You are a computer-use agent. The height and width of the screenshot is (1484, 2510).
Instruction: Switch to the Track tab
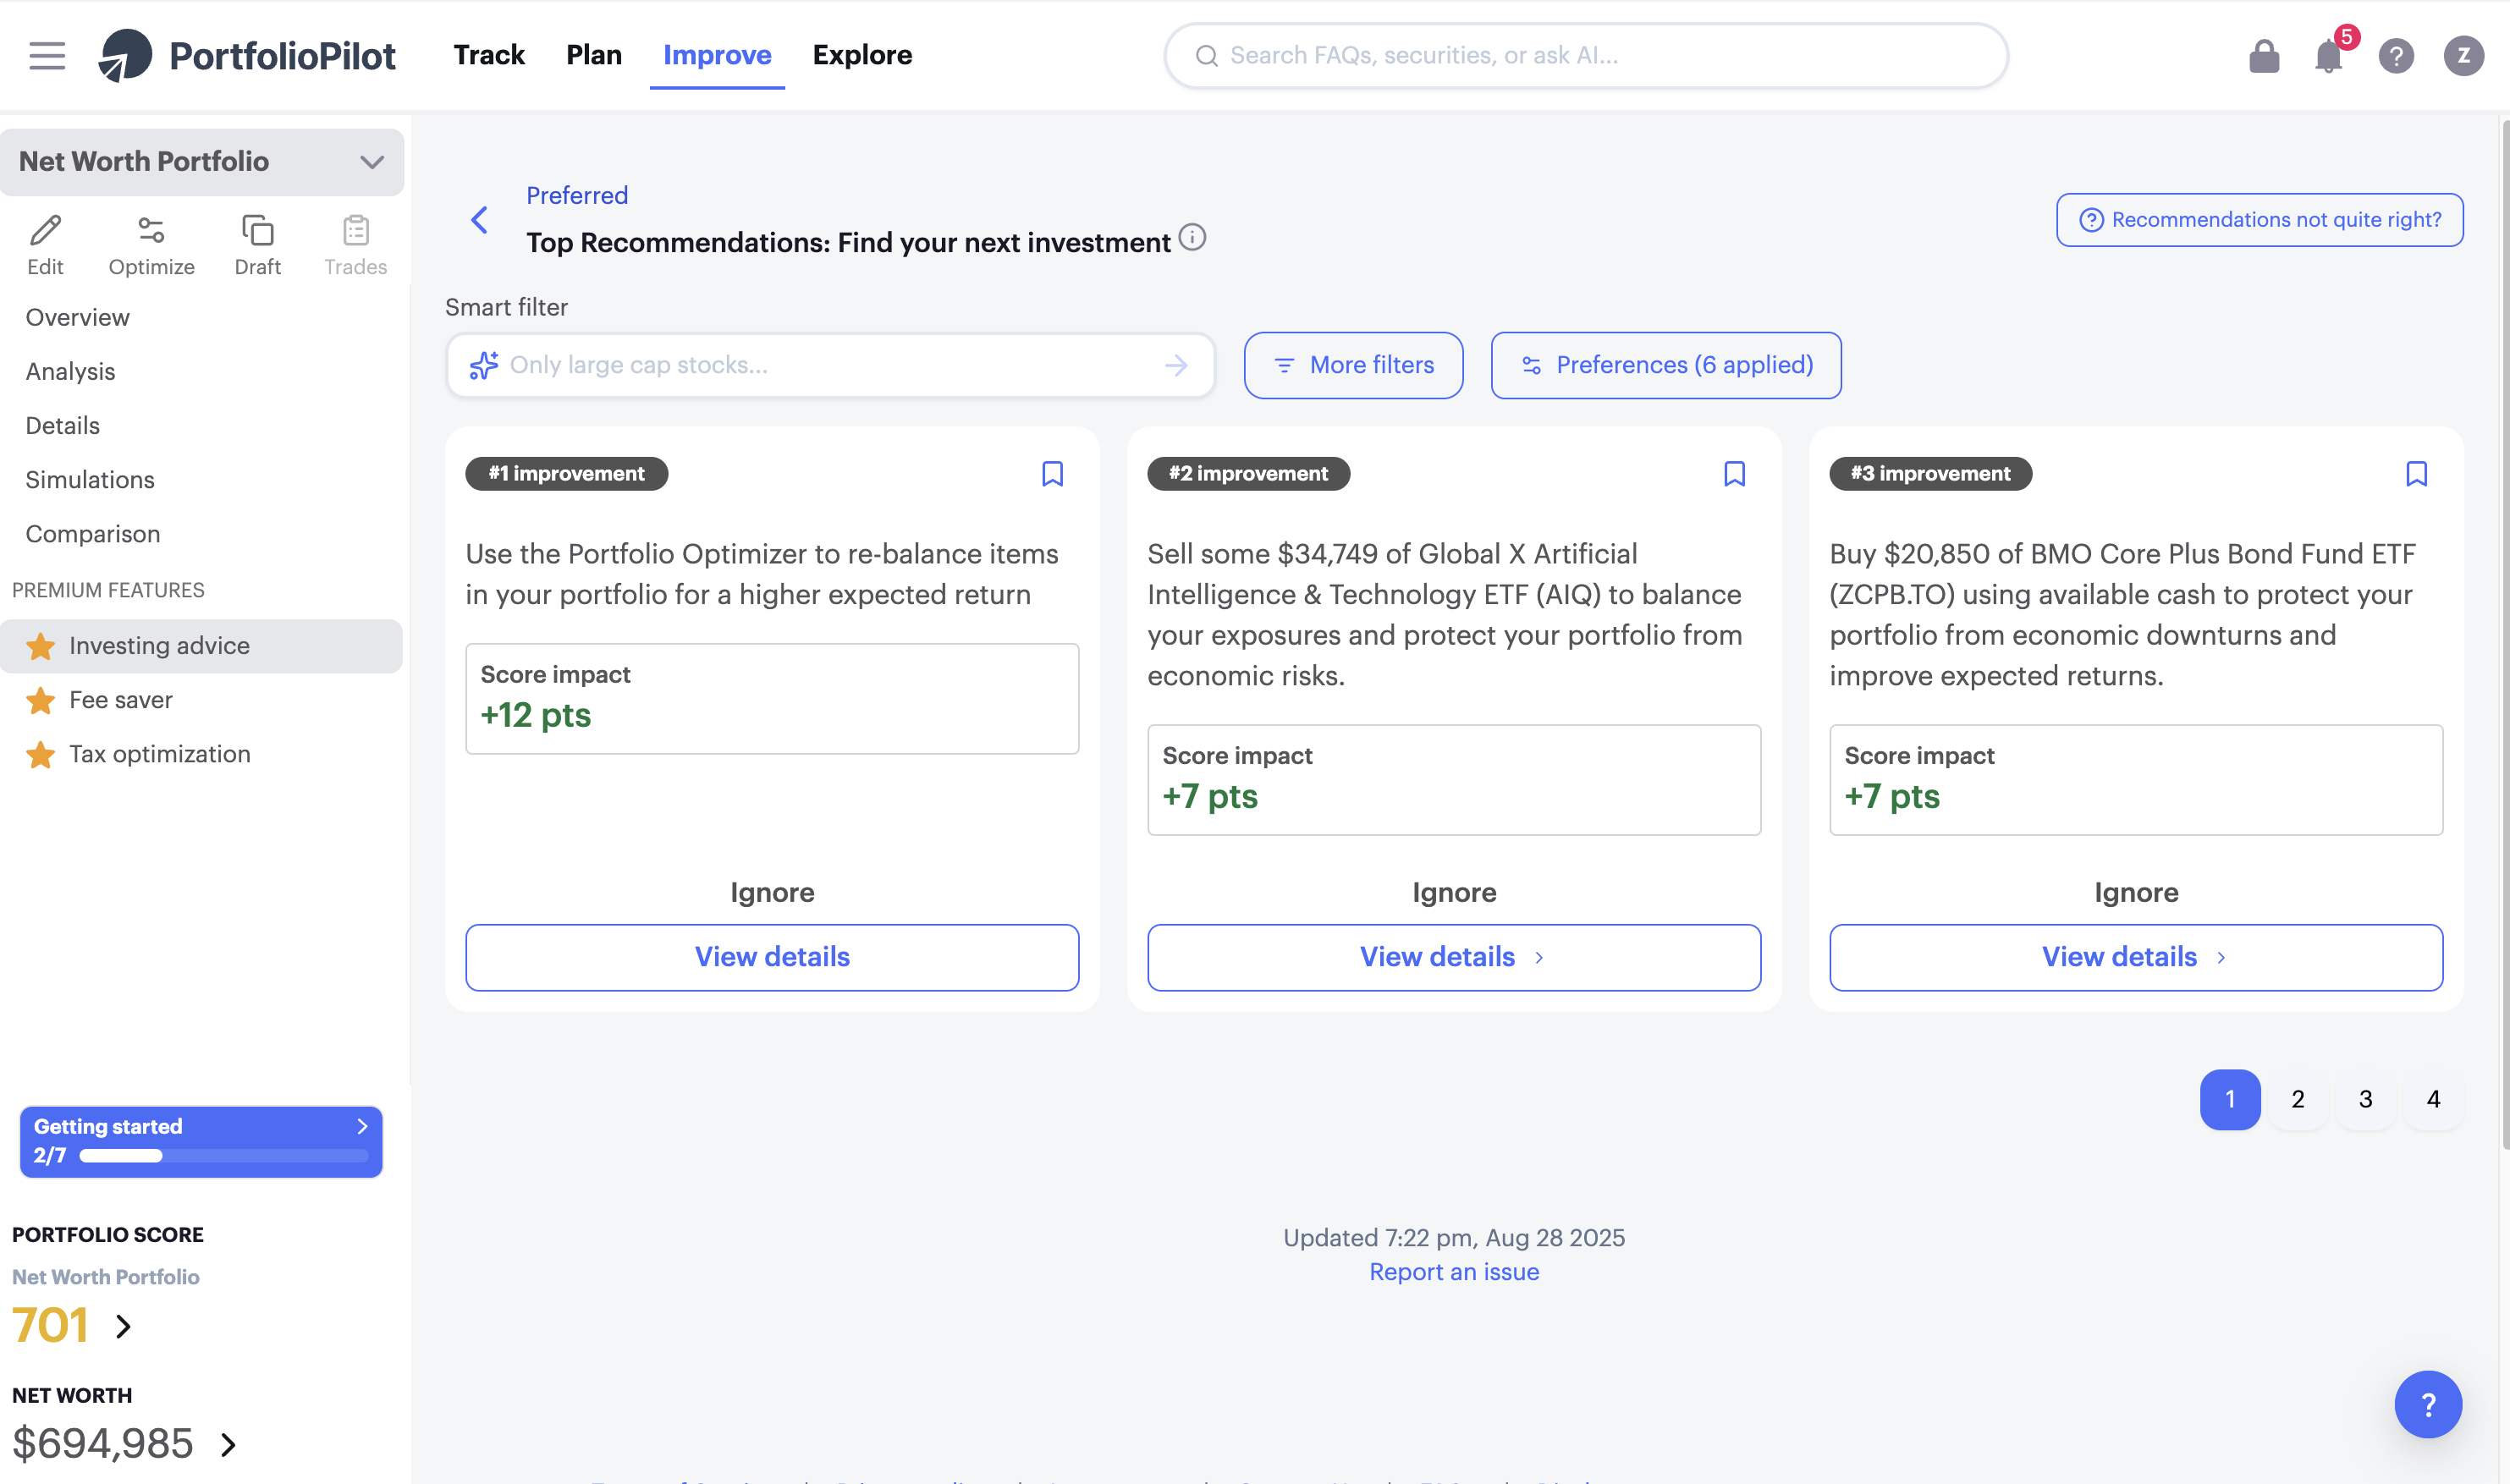(489, 55)
